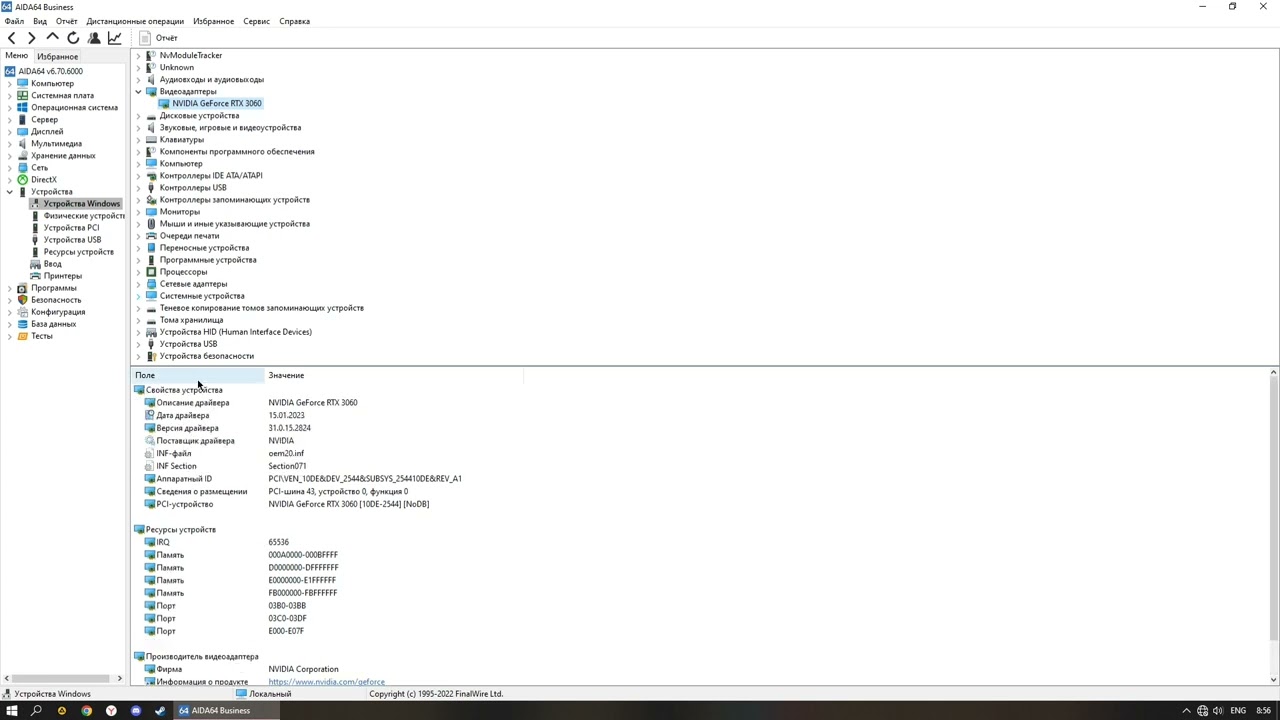The height and width of the screenshot is (720, 1280).
Task: Open Устройства USB in the sidebar tree
Action: (72, 240)
